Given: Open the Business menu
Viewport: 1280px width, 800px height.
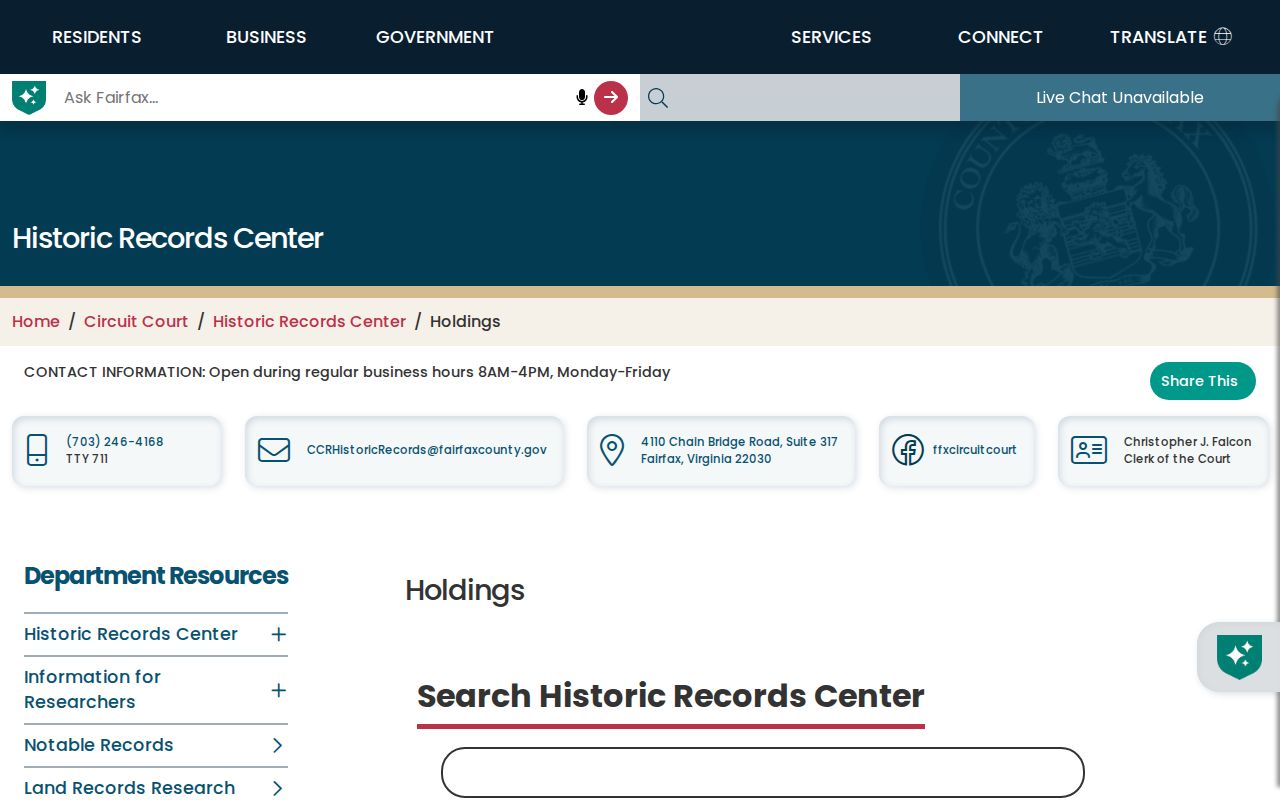Looking at the screenshot, I should (266, 37).
